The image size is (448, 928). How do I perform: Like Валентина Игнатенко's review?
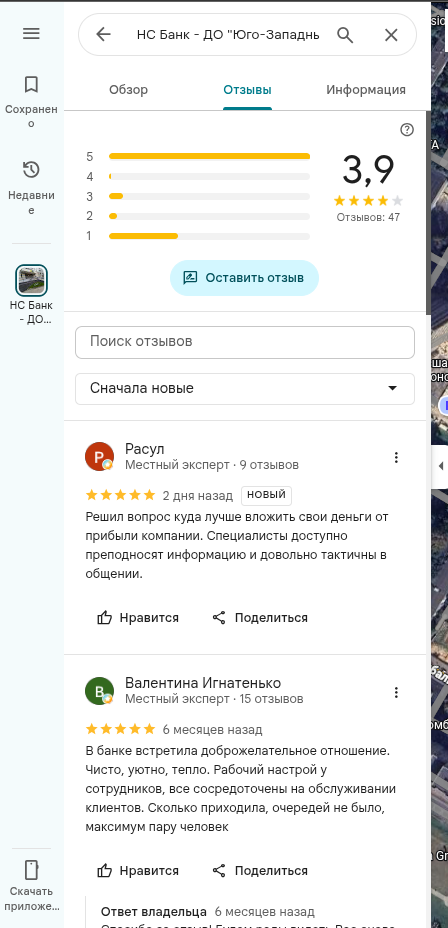coord(138,871)
